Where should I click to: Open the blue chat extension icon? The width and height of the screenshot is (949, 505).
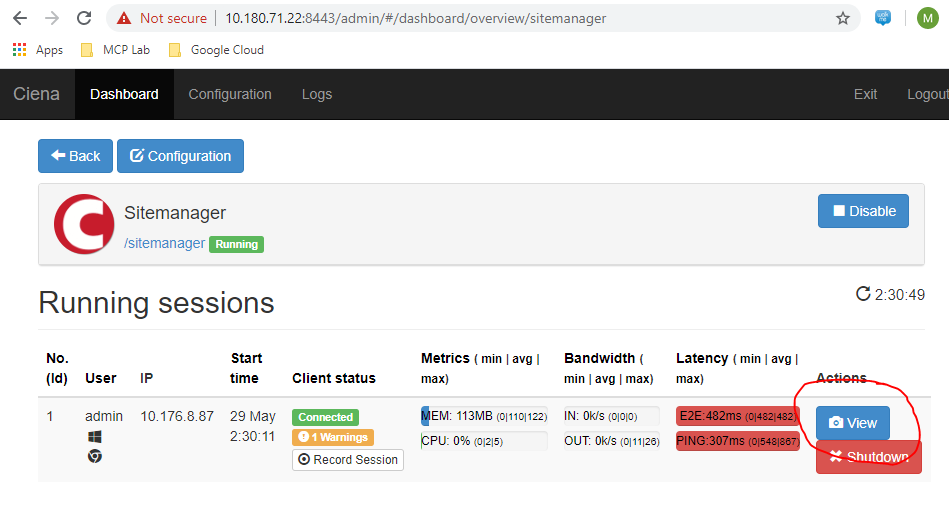pyautogui.click(x=883, y=18)
